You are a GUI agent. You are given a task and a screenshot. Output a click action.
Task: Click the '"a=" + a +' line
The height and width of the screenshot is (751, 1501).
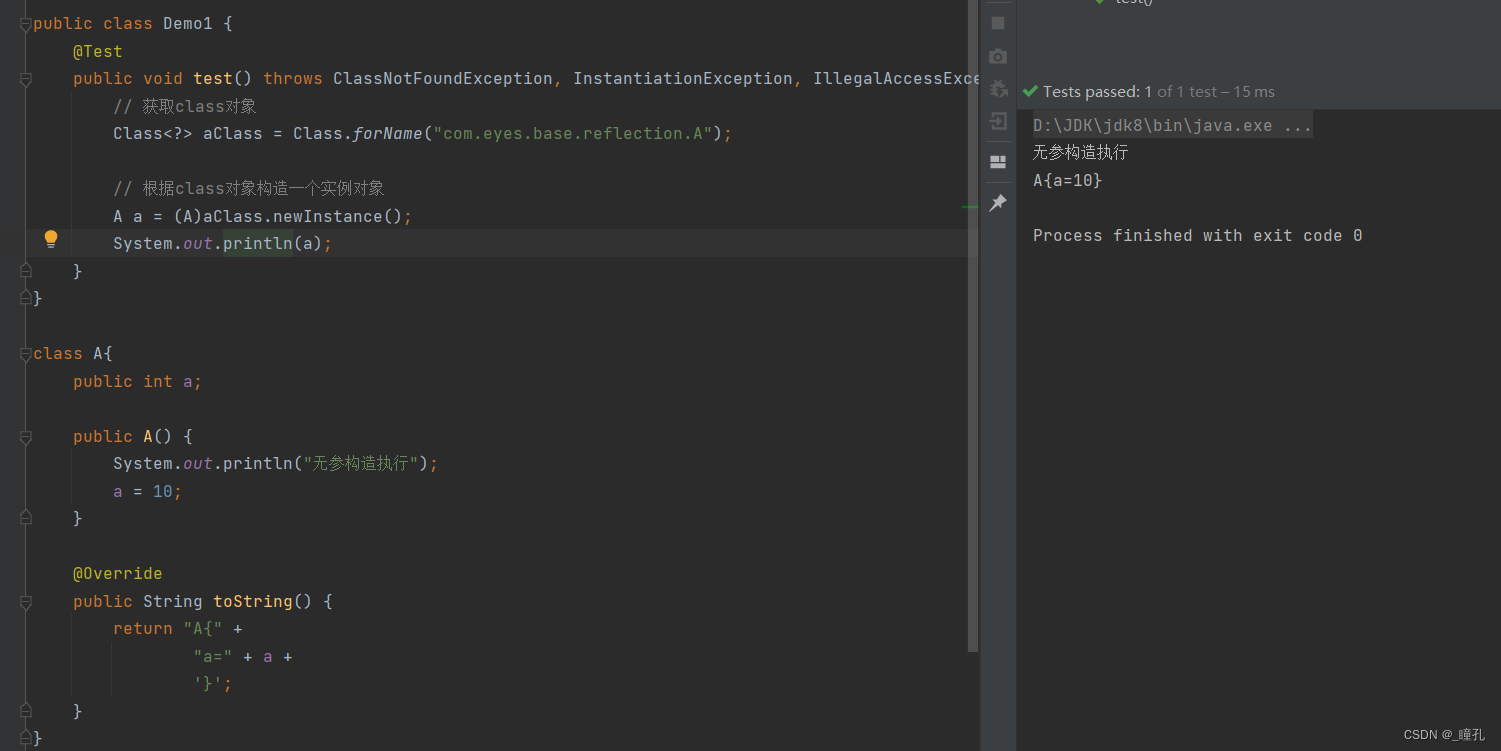click(242, 657)
